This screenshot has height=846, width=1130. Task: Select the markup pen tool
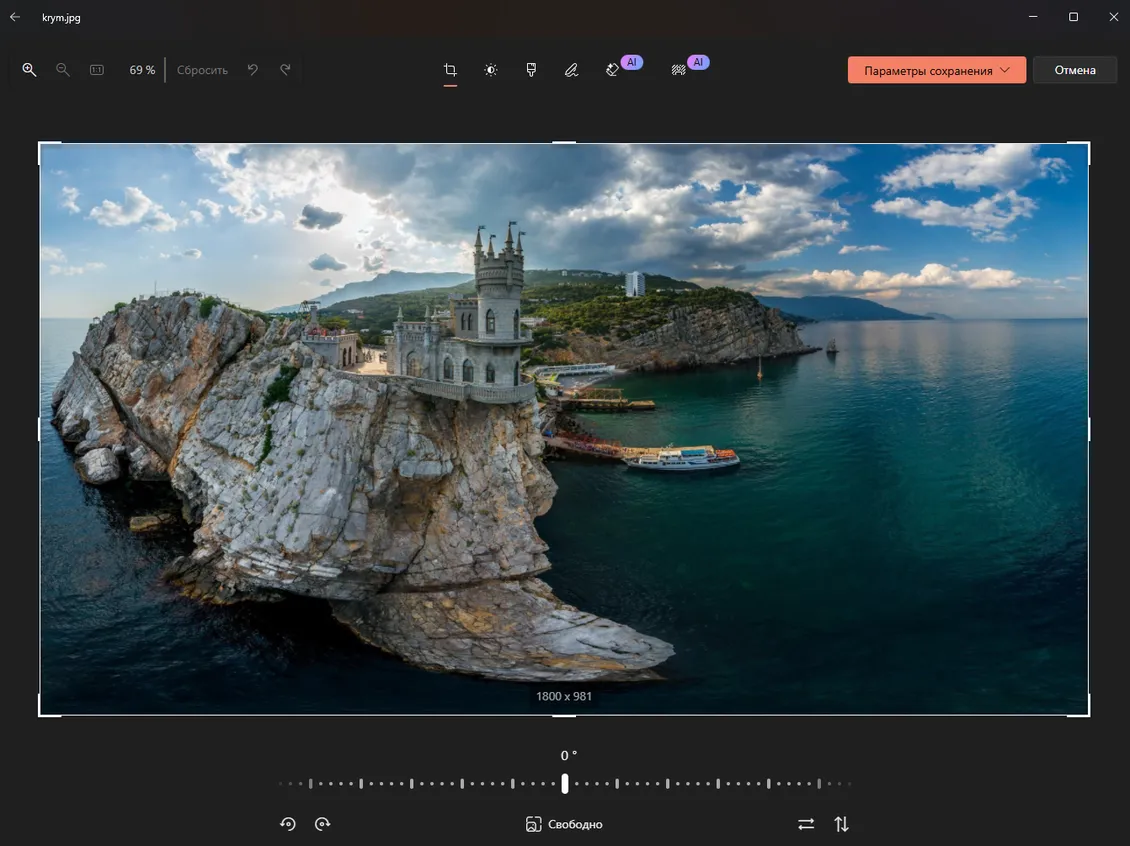click(571, 69)
